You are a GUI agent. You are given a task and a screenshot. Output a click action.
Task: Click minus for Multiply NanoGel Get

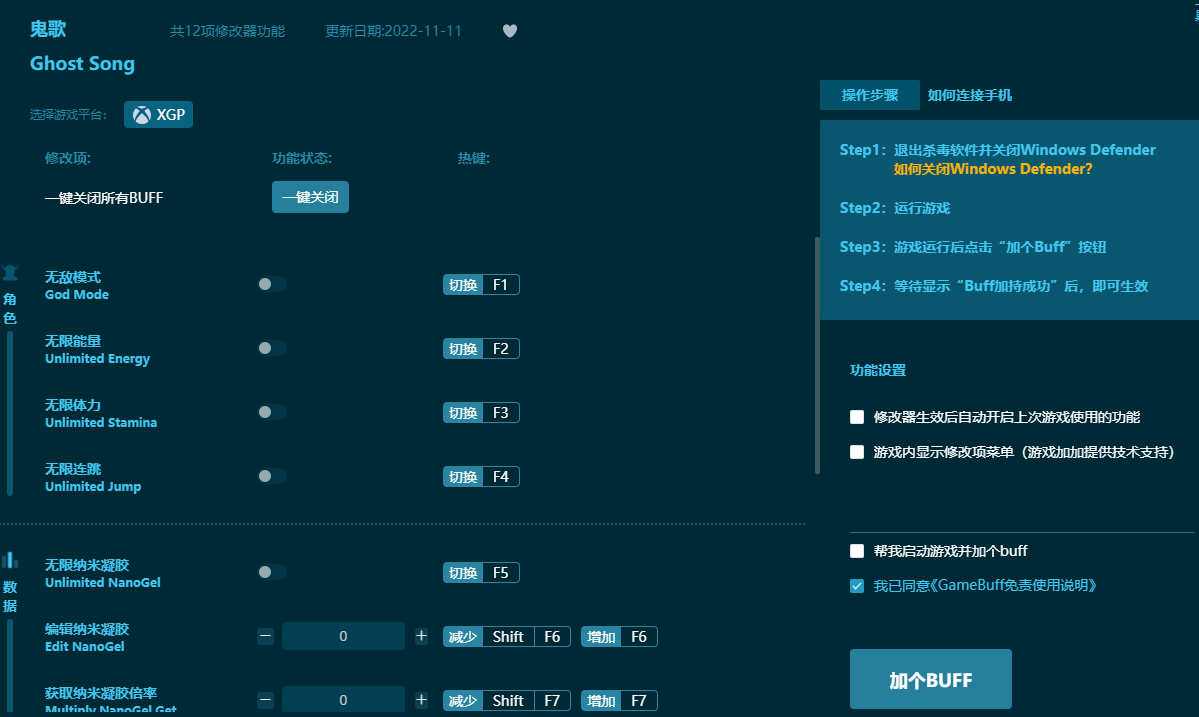click(x=265, y=700)
